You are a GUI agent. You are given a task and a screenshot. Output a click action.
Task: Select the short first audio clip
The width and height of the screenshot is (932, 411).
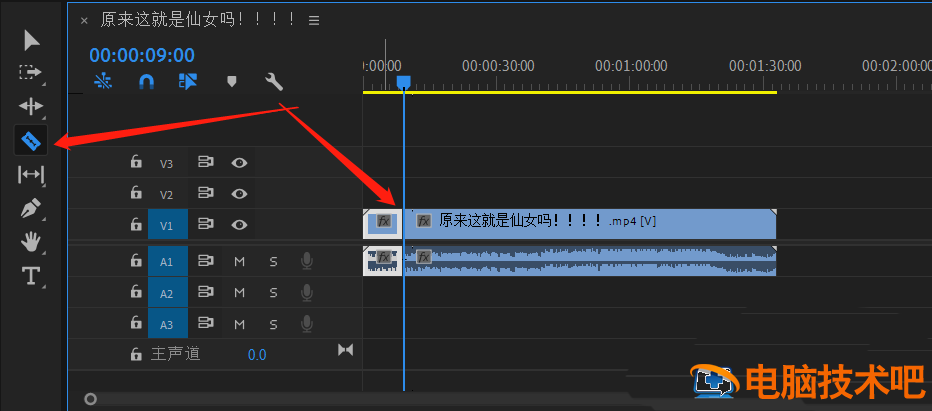(x=383, y=261)
